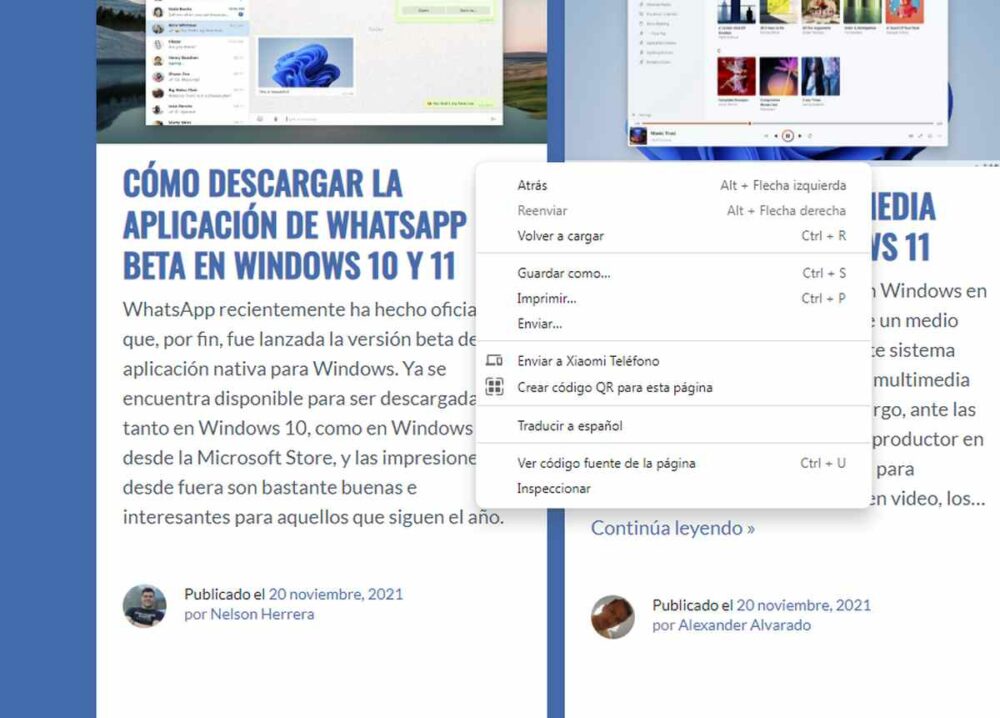Choose Volver a cargar menu entry

coord(673,236)
